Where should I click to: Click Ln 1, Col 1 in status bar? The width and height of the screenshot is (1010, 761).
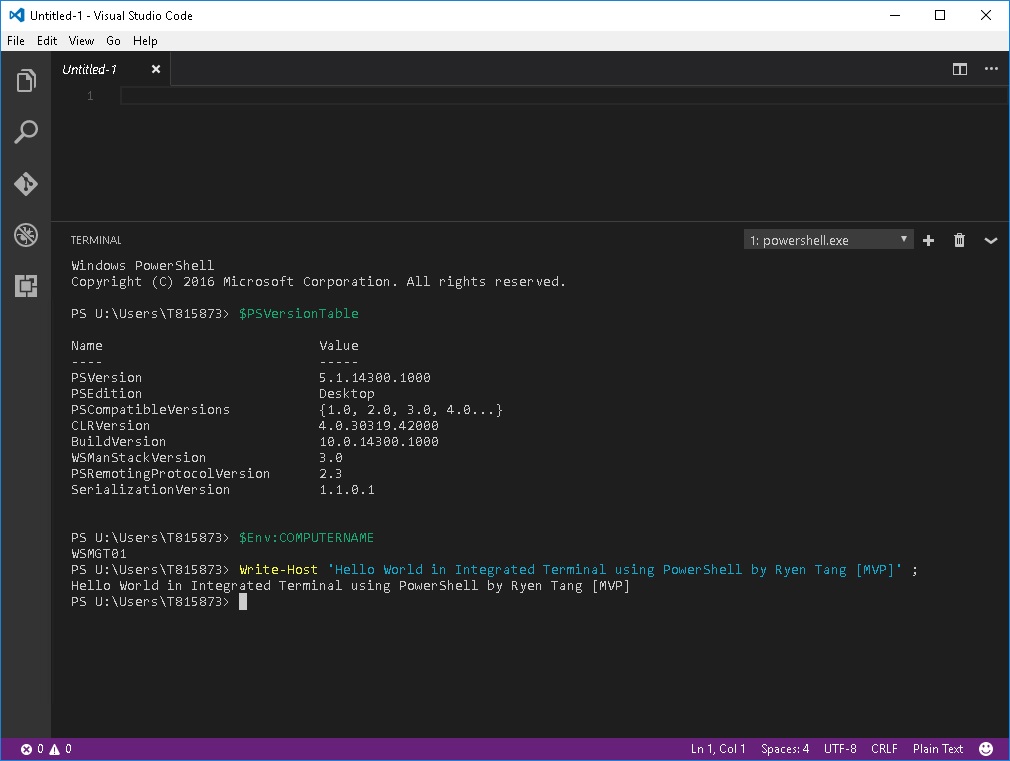pos(718,749)
